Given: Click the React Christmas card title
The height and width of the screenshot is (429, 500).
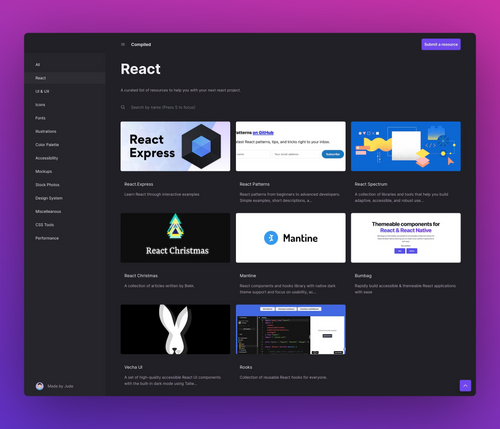Looking at the screenshot, I should tap(141, 276).
